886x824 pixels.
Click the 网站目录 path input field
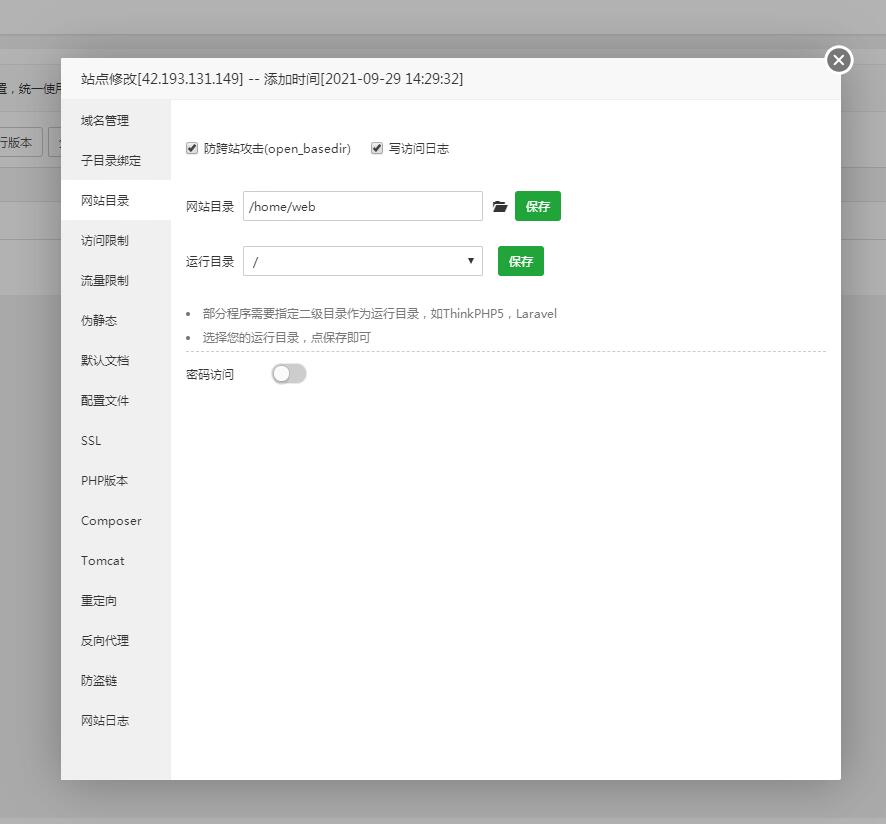(x=362, y=207)
